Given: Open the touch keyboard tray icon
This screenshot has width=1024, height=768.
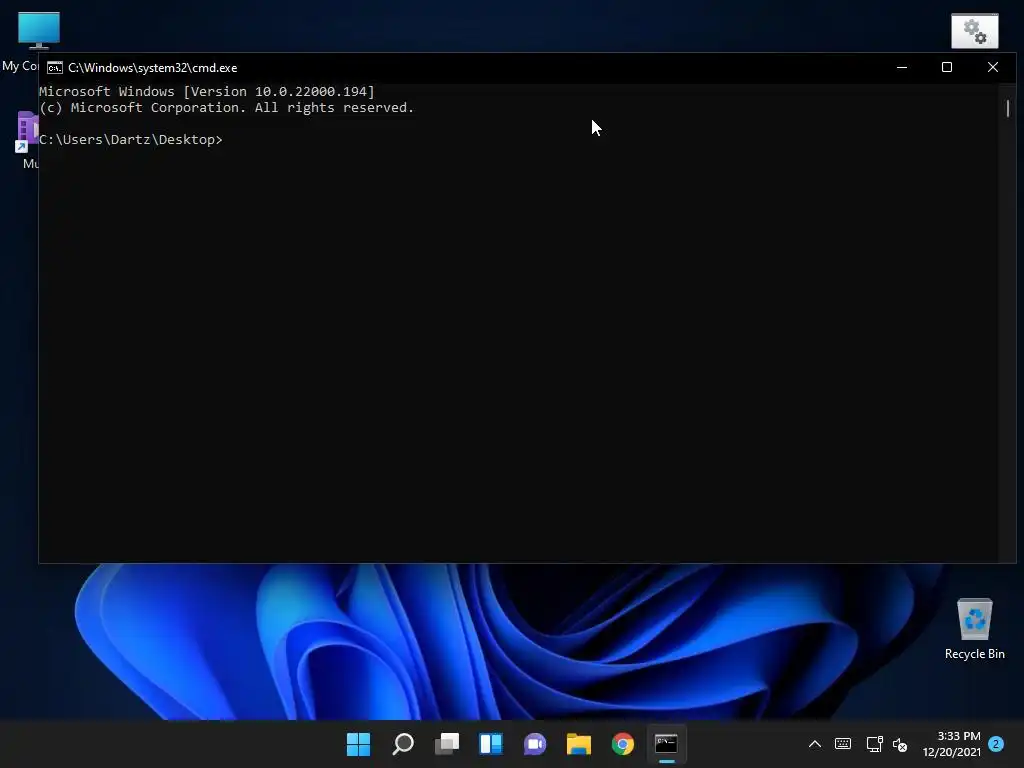Looking at the screenshot, I should point(842,744).
